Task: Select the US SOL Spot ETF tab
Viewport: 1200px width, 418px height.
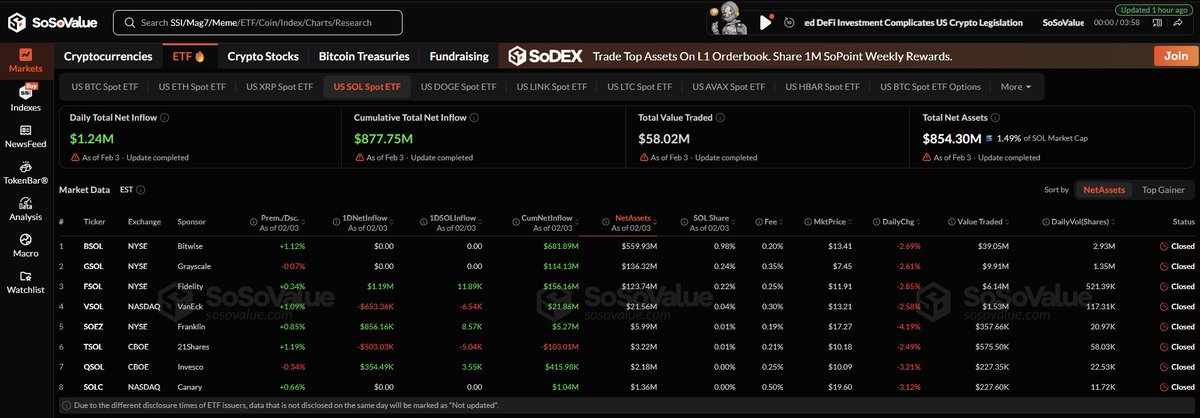Action: pyautogui.click(x=365, y=87)
